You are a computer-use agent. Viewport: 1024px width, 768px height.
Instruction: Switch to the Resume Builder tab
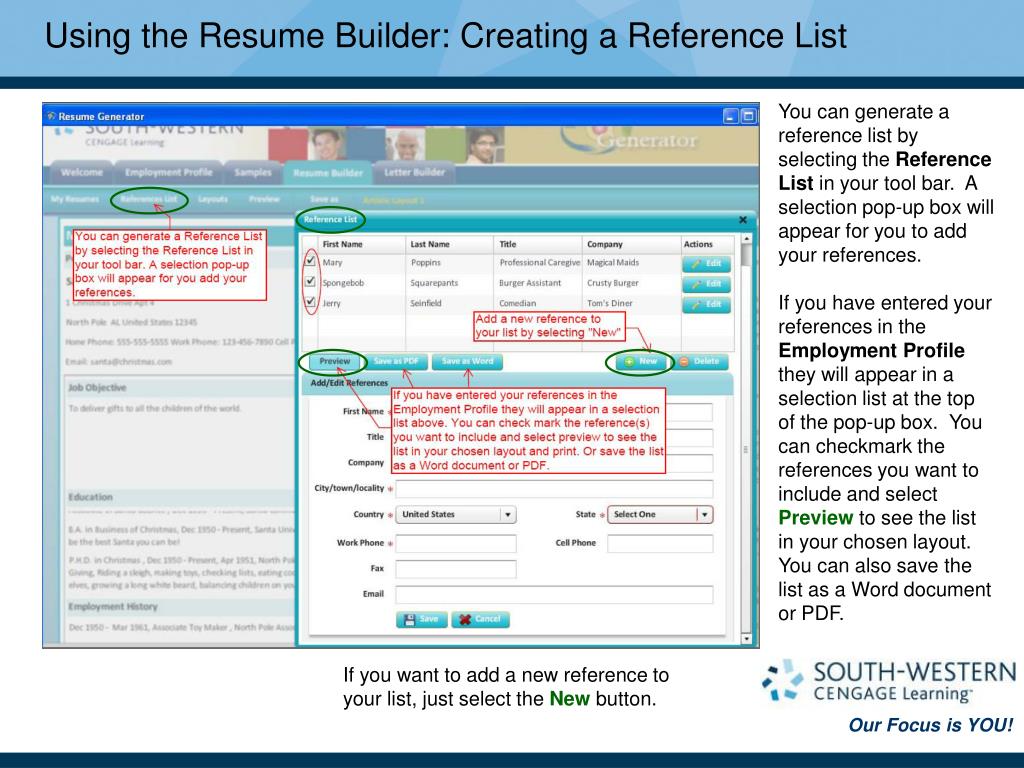(328, 173)
